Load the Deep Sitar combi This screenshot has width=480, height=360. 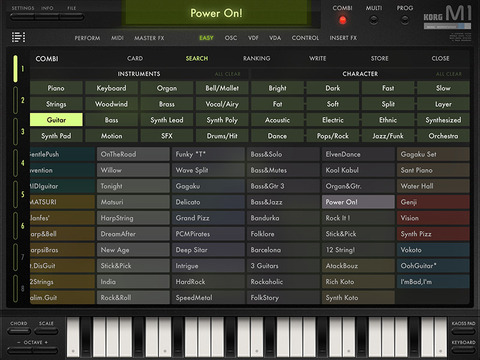pos(208,250)
